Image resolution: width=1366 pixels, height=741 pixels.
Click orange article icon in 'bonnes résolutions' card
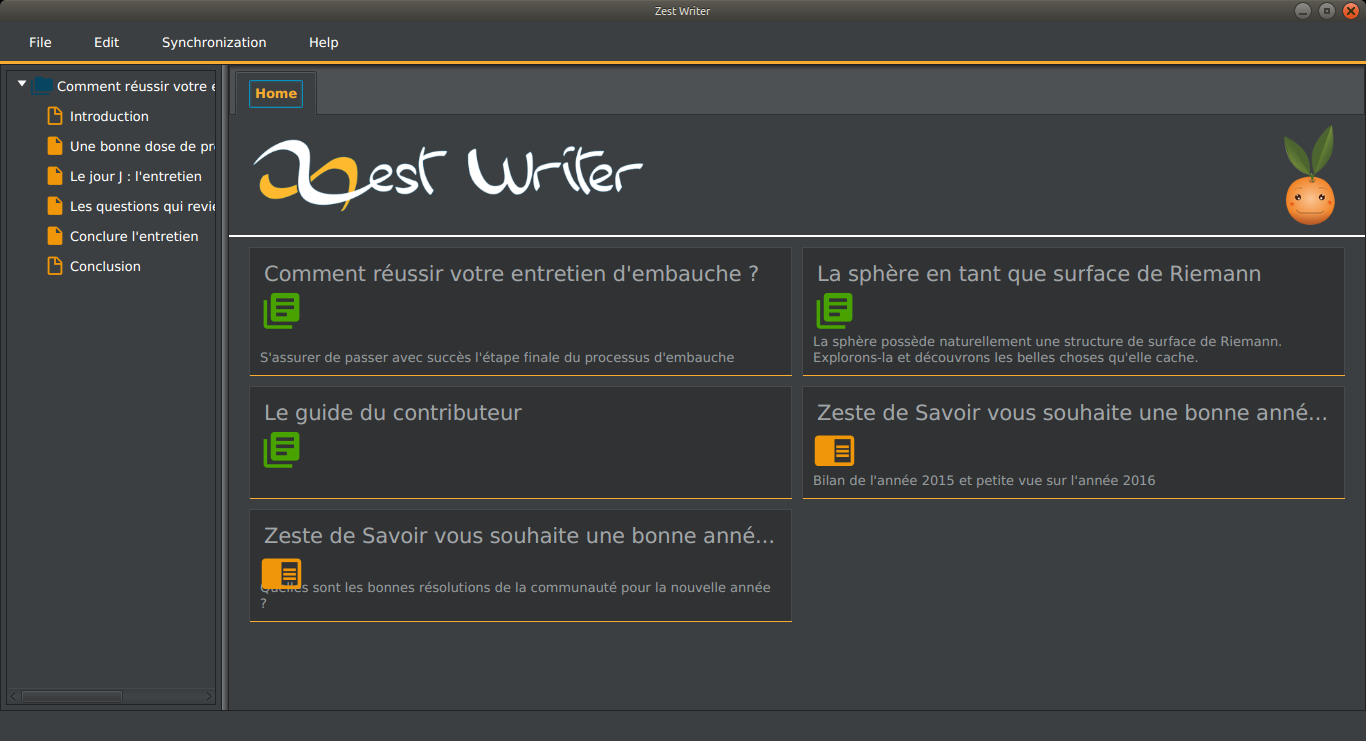tap(282, 573)
